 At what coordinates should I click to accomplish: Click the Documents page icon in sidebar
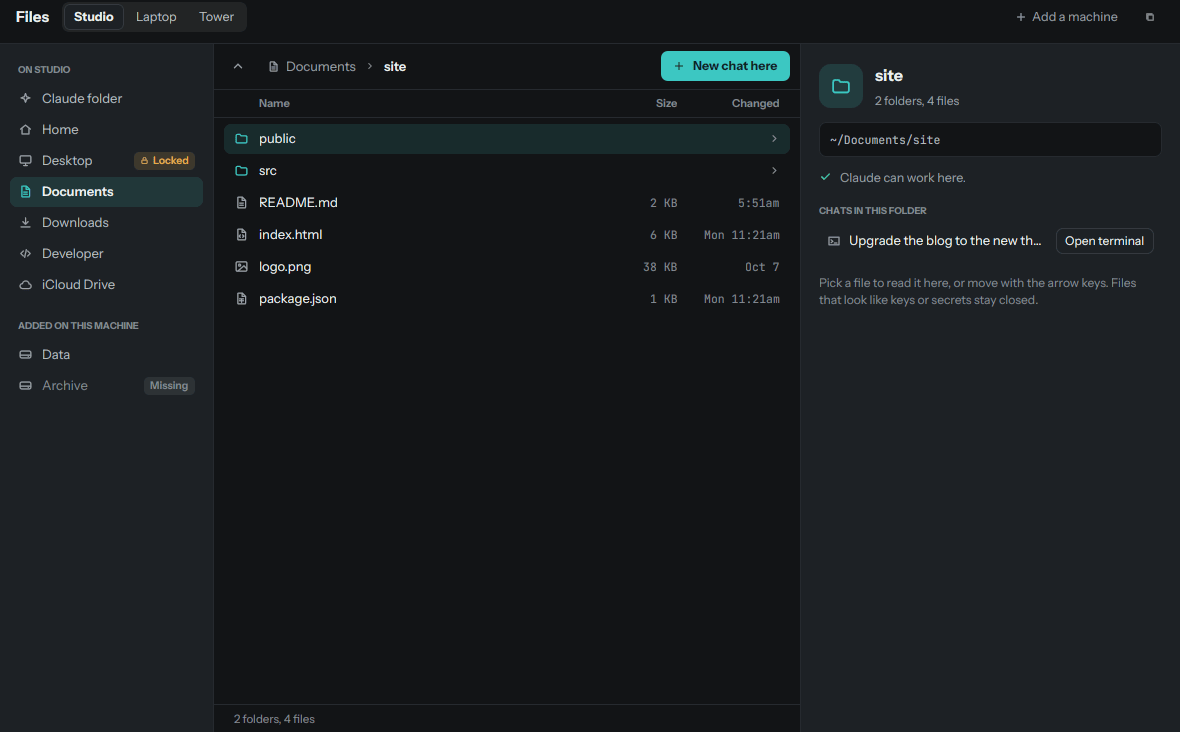(x=26, y=192)
